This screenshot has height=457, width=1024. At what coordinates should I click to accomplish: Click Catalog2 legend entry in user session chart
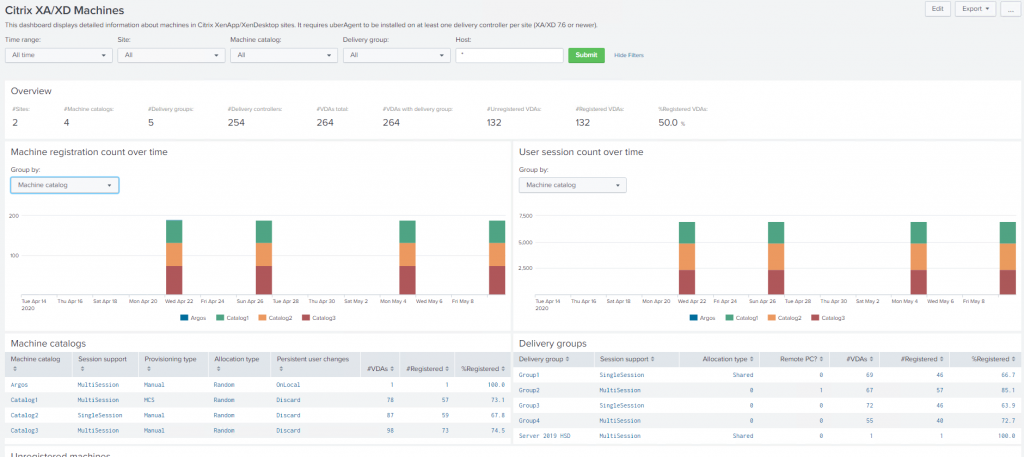785,318
